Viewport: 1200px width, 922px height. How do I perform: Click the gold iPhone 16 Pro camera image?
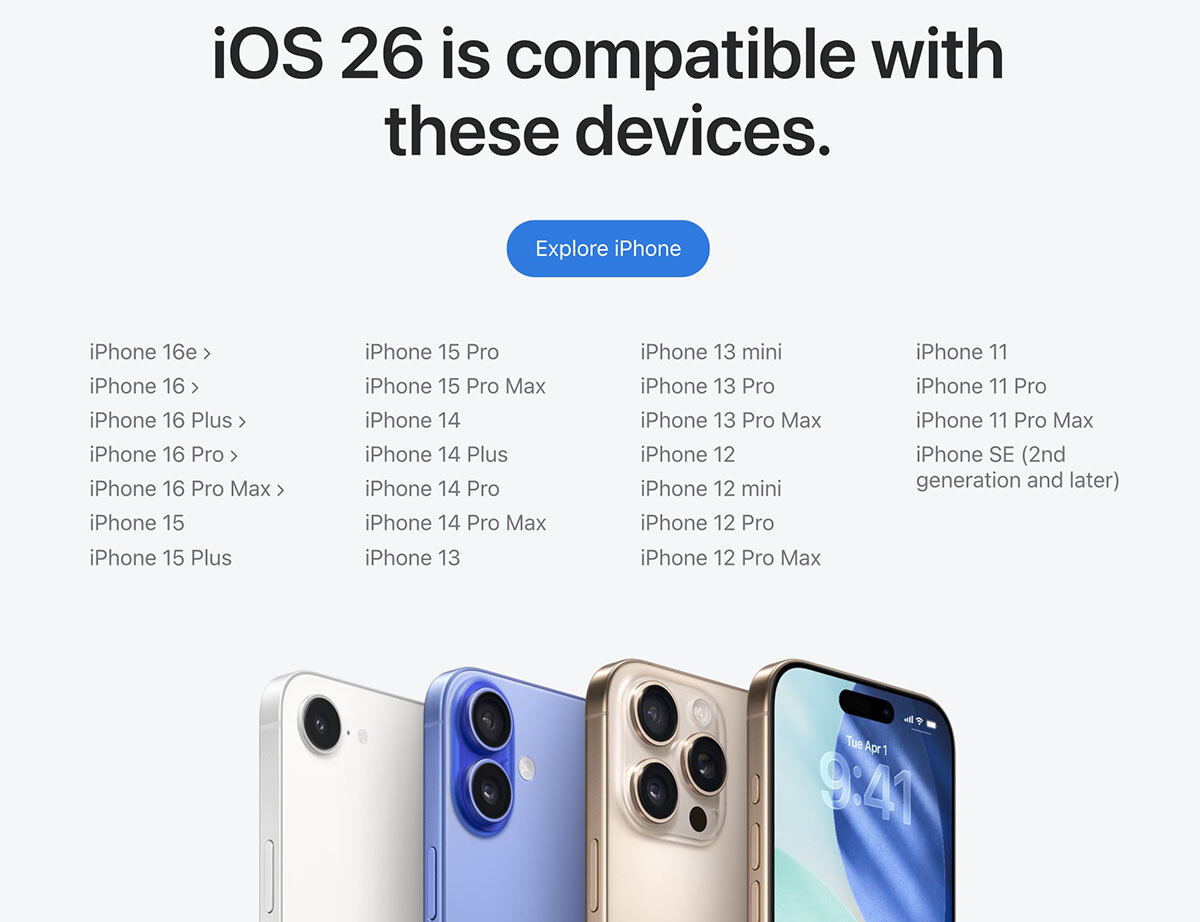coord(667,790)
